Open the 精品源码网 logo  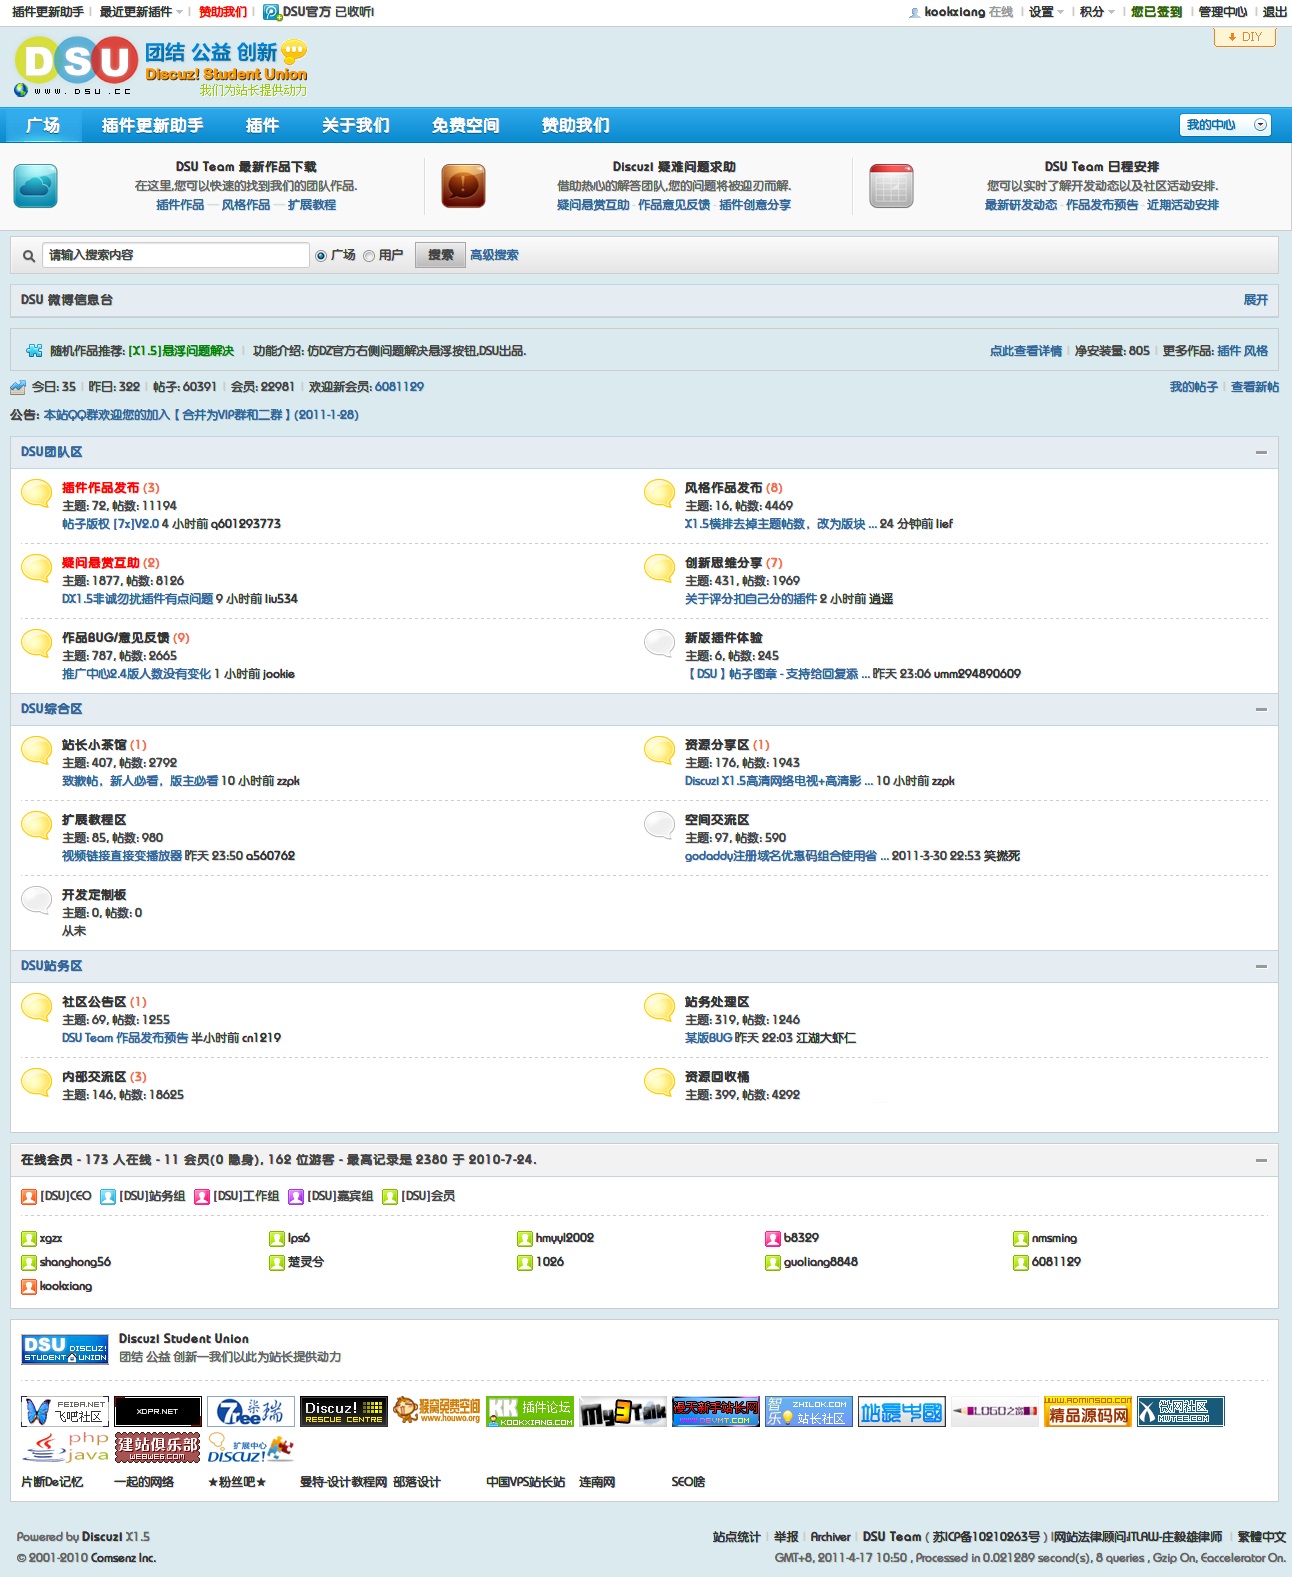pyautogui.click(x=1088, y=1411)
